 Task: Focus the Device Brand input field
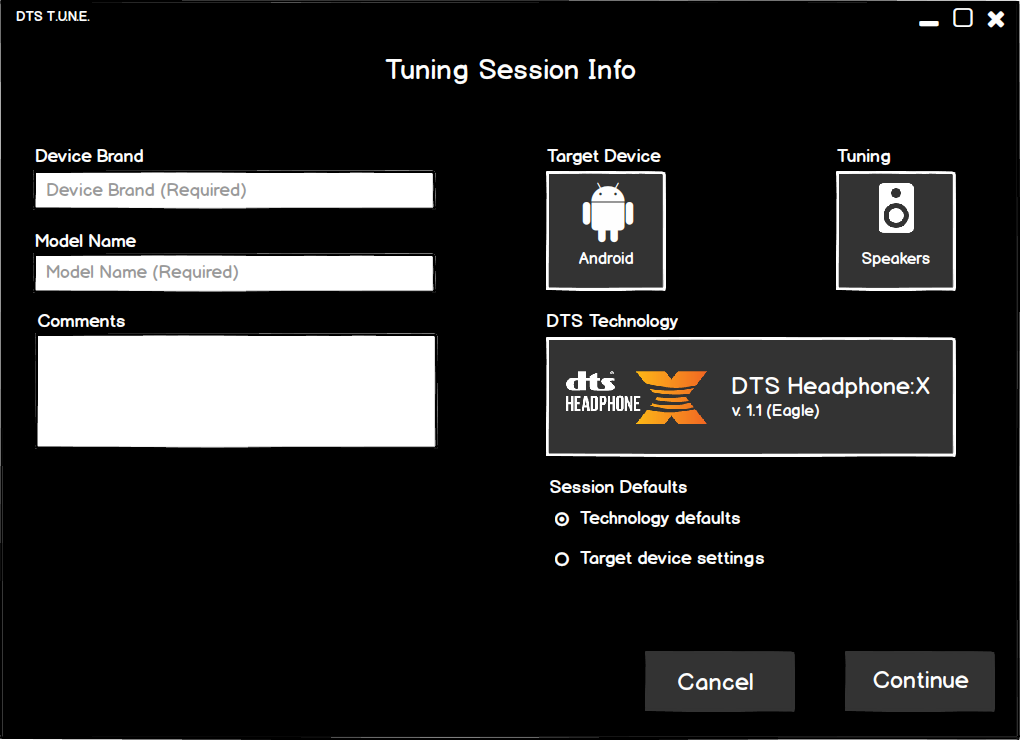(x=234, y=190)
